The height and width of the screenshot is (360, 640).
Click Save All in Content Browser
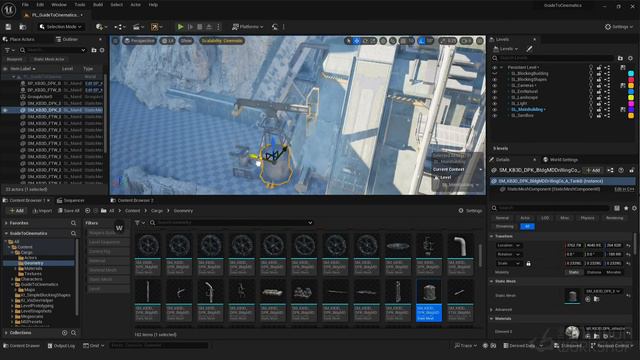pos(69,211)
